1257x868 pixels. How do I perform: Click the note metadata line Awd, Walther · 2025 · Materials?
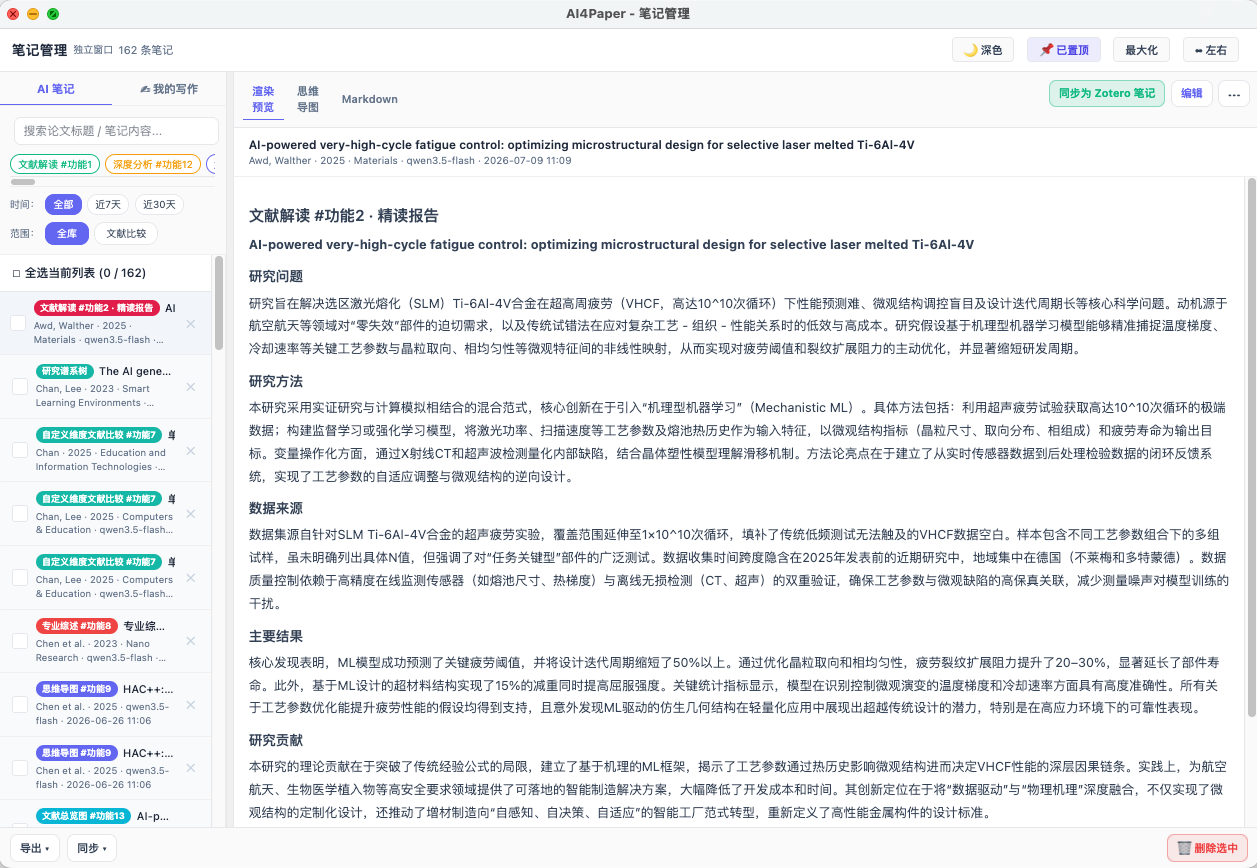click(x=410, y=160)
